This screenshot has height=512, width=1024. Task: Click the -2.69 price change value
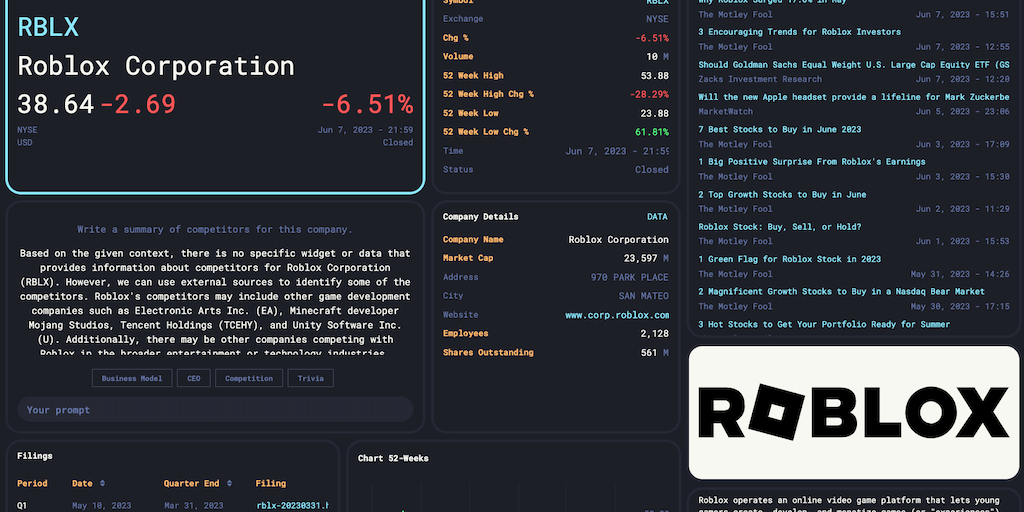(x=138, y=104)
